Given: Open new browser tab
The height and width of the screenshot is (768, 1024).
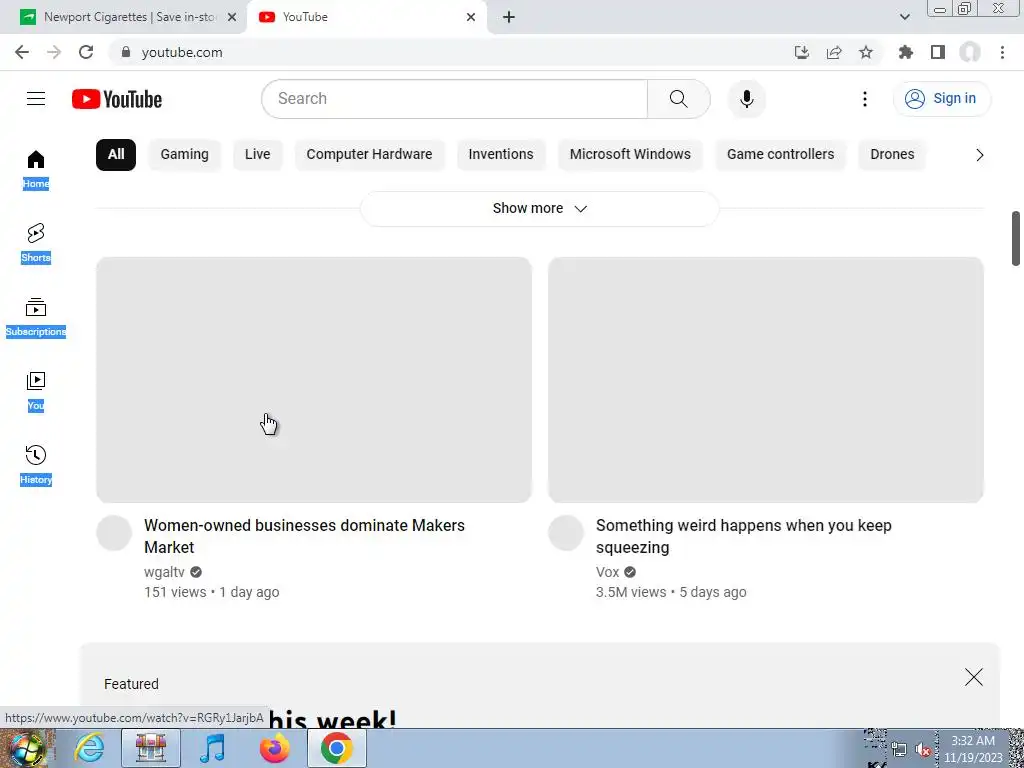Looking at the screenshot, I should 509,17.
